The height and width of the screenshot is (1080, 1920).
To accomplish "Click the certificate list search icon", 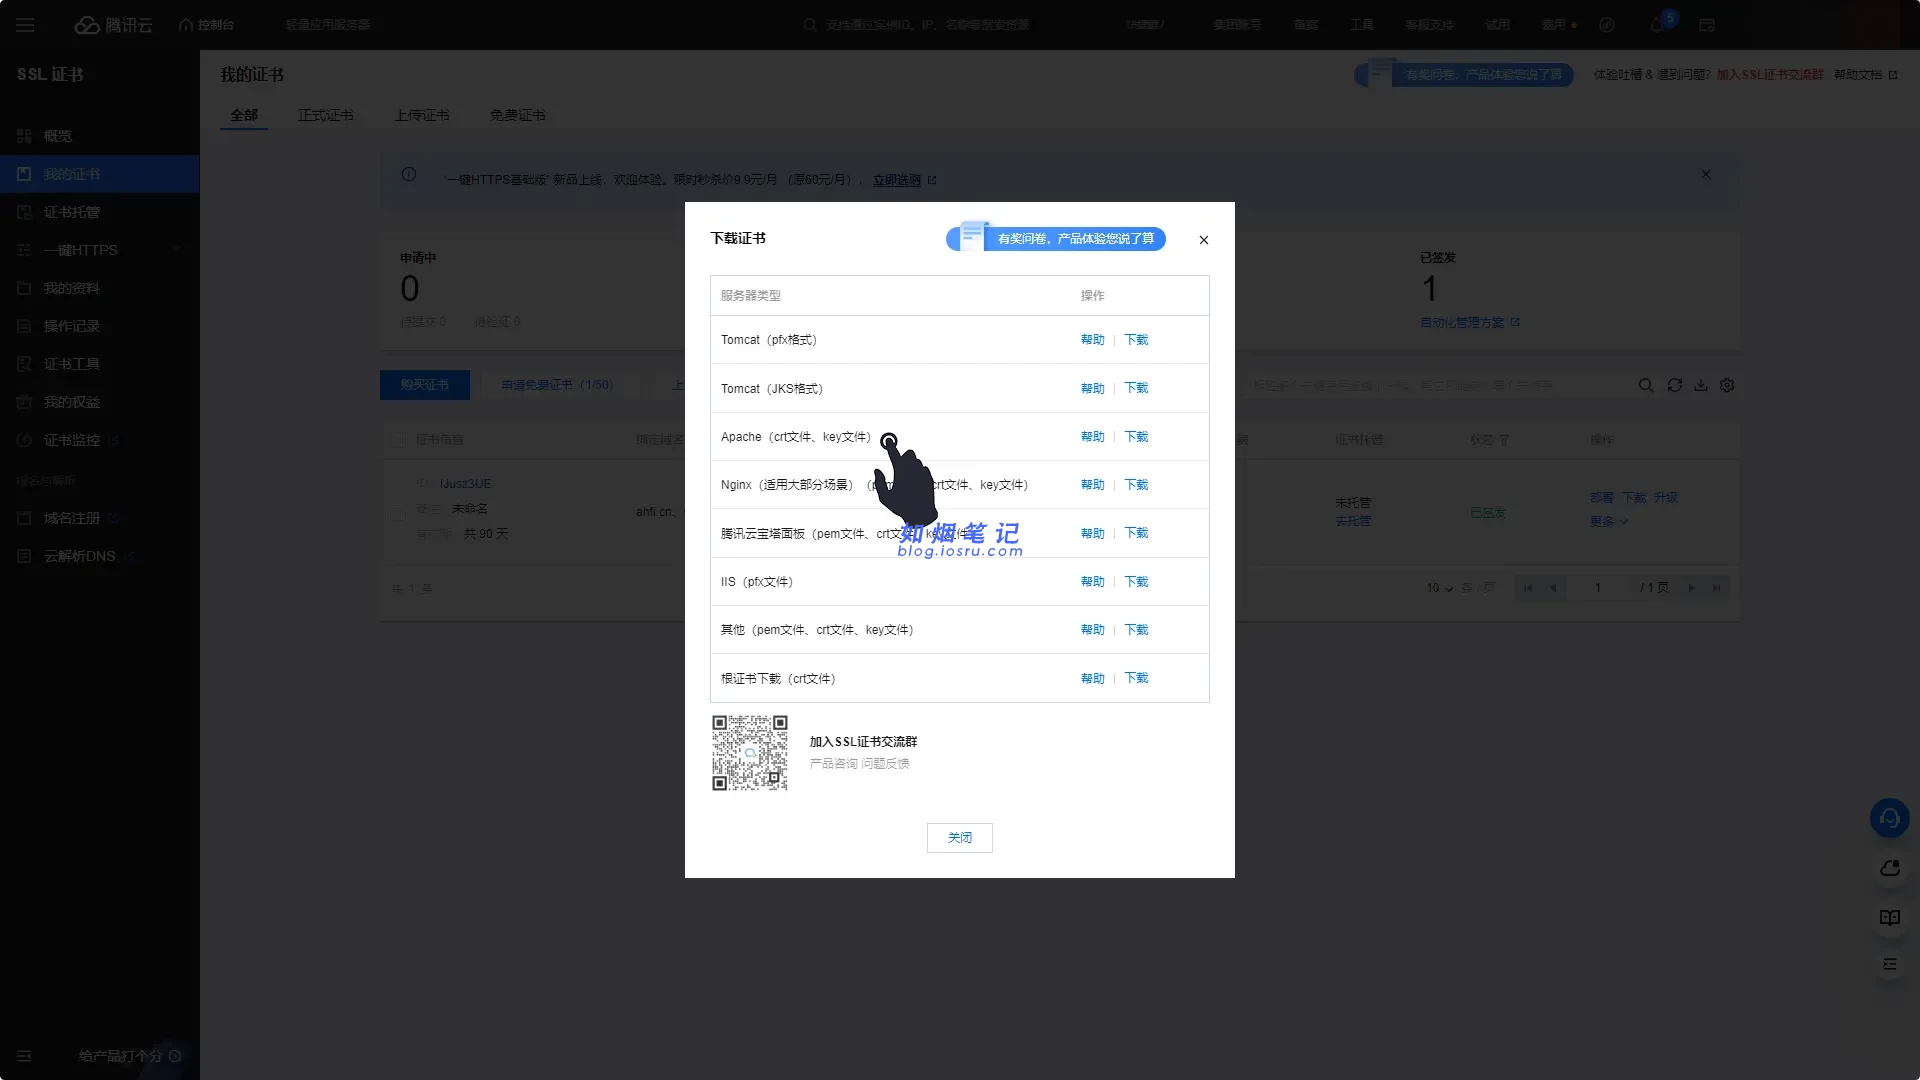I will 1646,385.
